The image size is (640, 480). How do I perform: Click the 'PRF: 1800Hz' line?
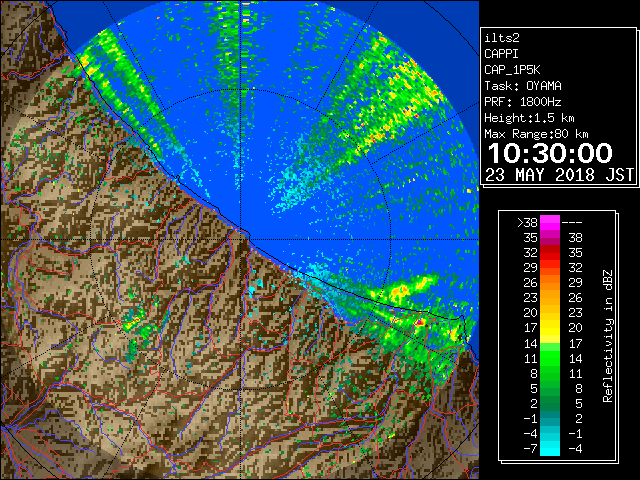click(x=523, y=102)
